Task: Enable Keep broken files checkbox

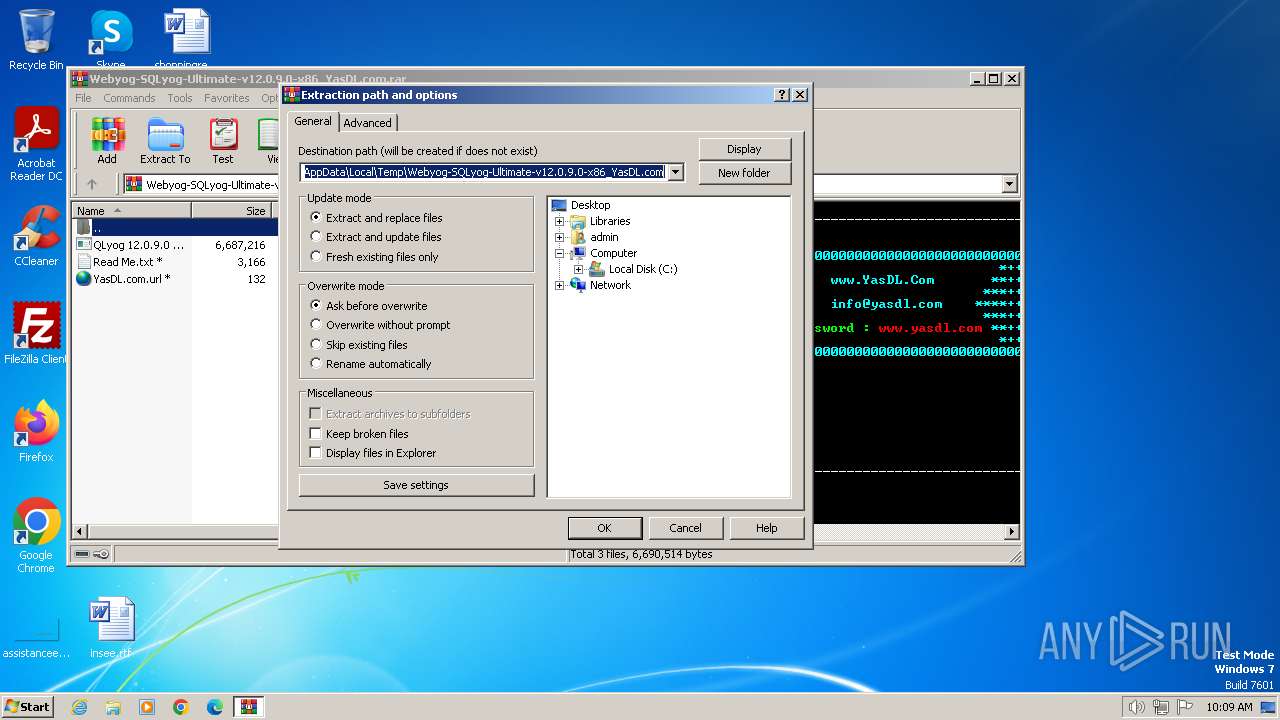Action: click(x=316, y=434)
